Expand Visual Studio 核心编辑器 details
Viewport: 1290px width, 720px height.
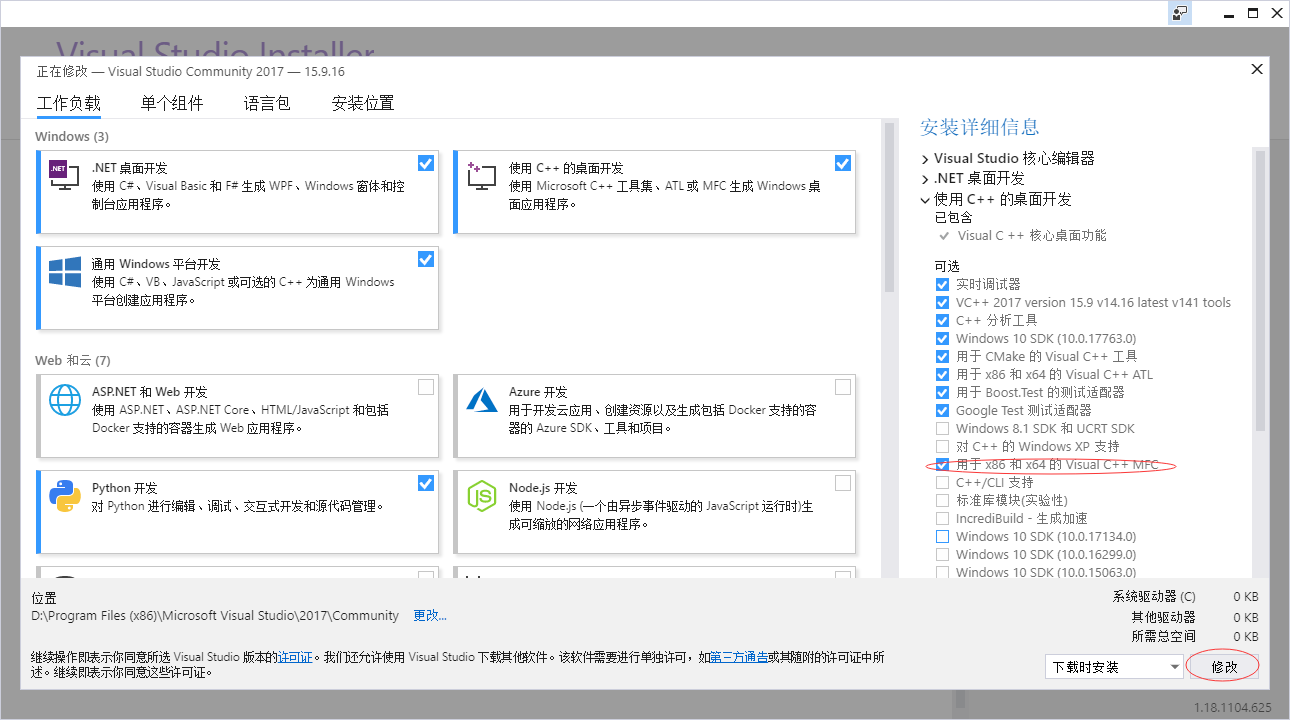click(x=925, y=159)
